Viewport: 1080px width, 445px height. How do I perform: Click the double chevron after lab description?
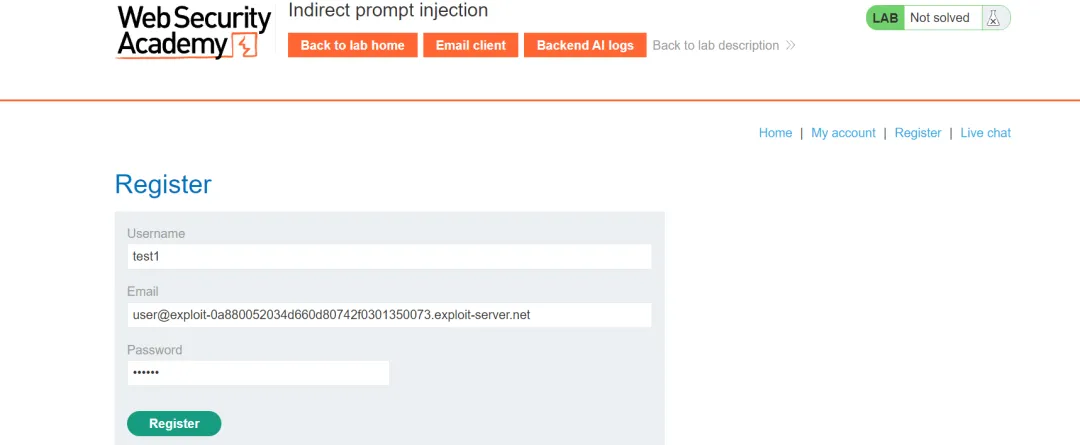790,45
